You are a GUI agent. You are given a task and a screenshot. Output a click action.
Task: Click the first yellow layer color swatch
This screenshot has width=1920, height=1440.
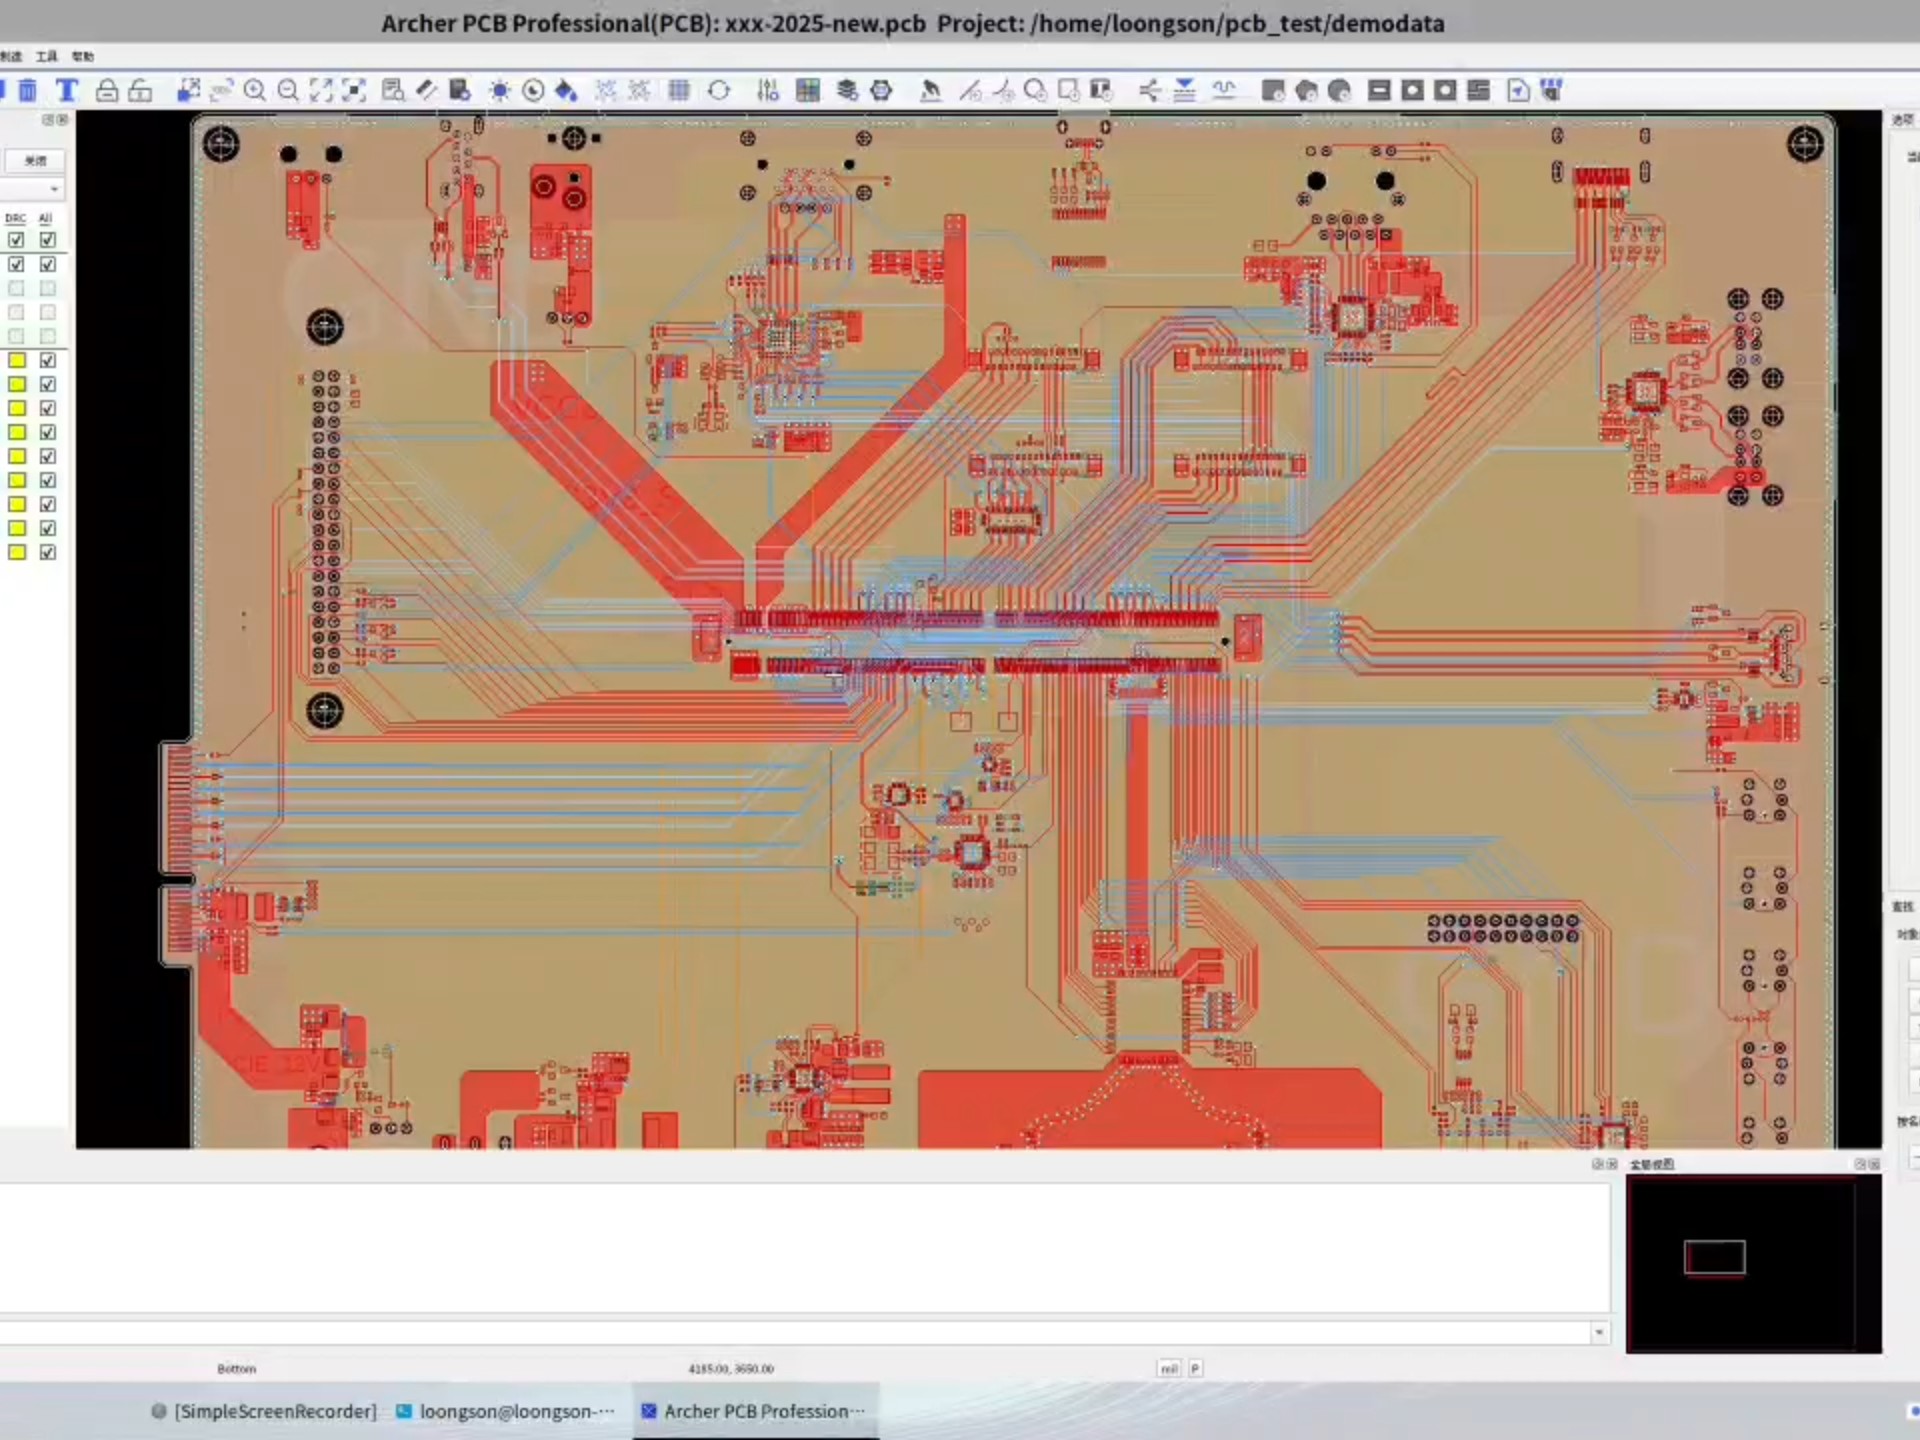[17, 360]
